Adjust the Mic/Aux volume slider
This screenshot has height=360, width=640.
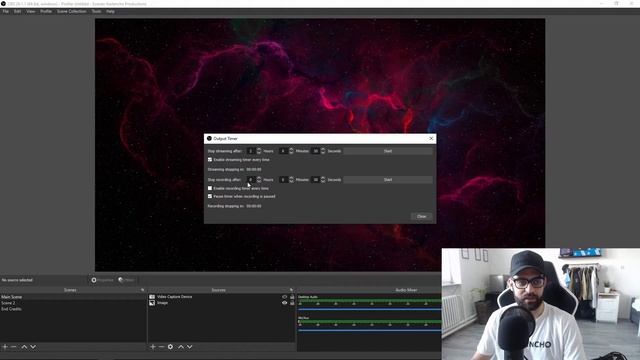click(x=370, y=331)
